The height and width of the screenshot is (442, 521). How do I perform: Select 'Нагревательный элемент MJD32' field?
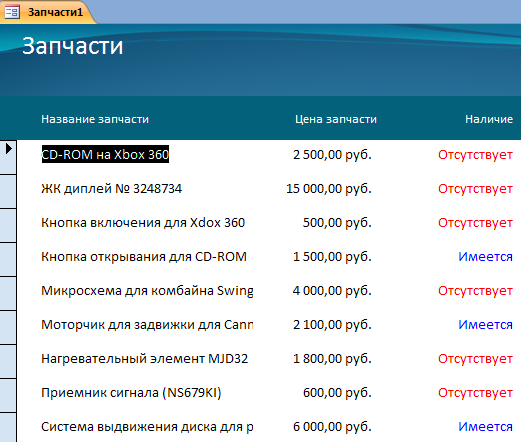click(144, 359)
